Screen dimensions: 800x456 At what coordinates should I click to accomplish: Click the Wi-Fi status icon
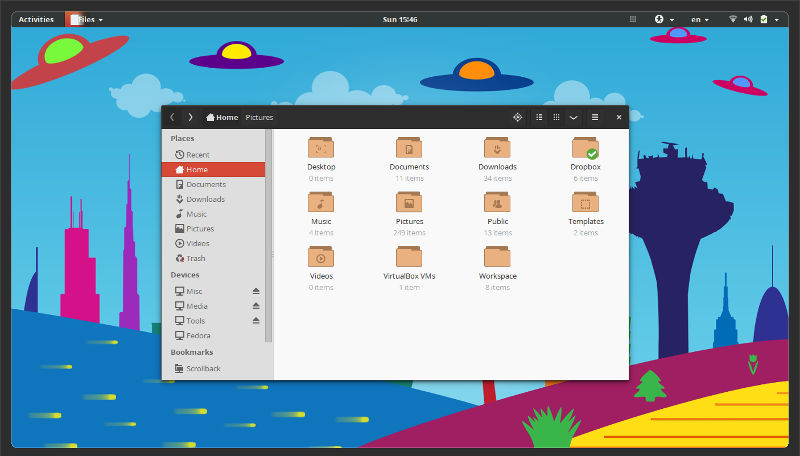pos(733,19)
